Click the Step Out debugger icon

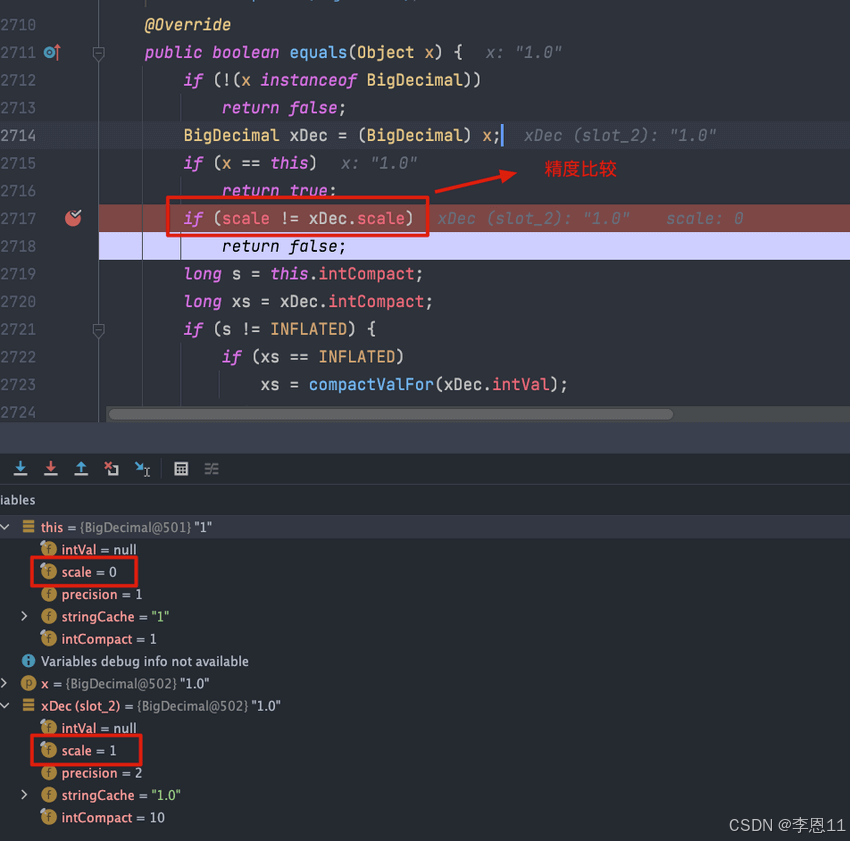coord(81,468)
